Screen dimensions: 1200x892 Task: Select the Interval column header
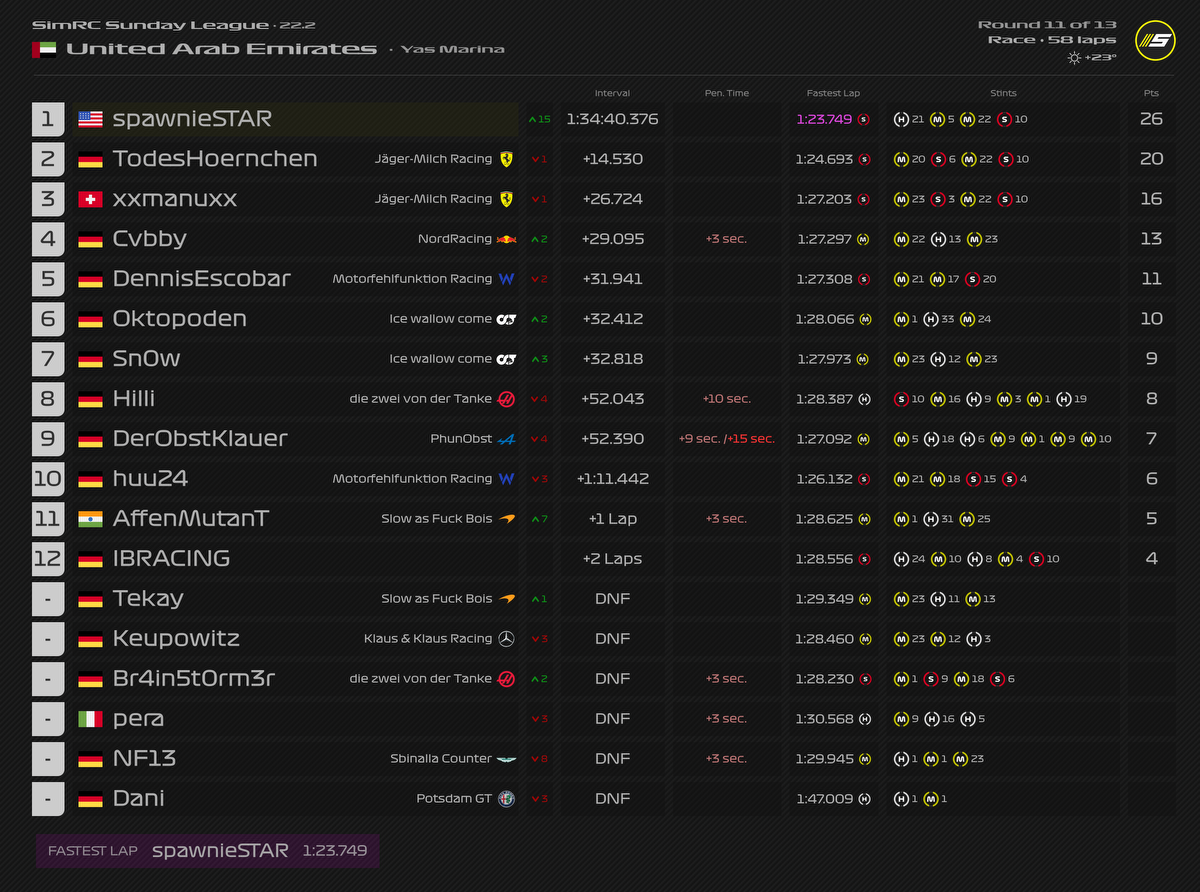click(612, 93)
